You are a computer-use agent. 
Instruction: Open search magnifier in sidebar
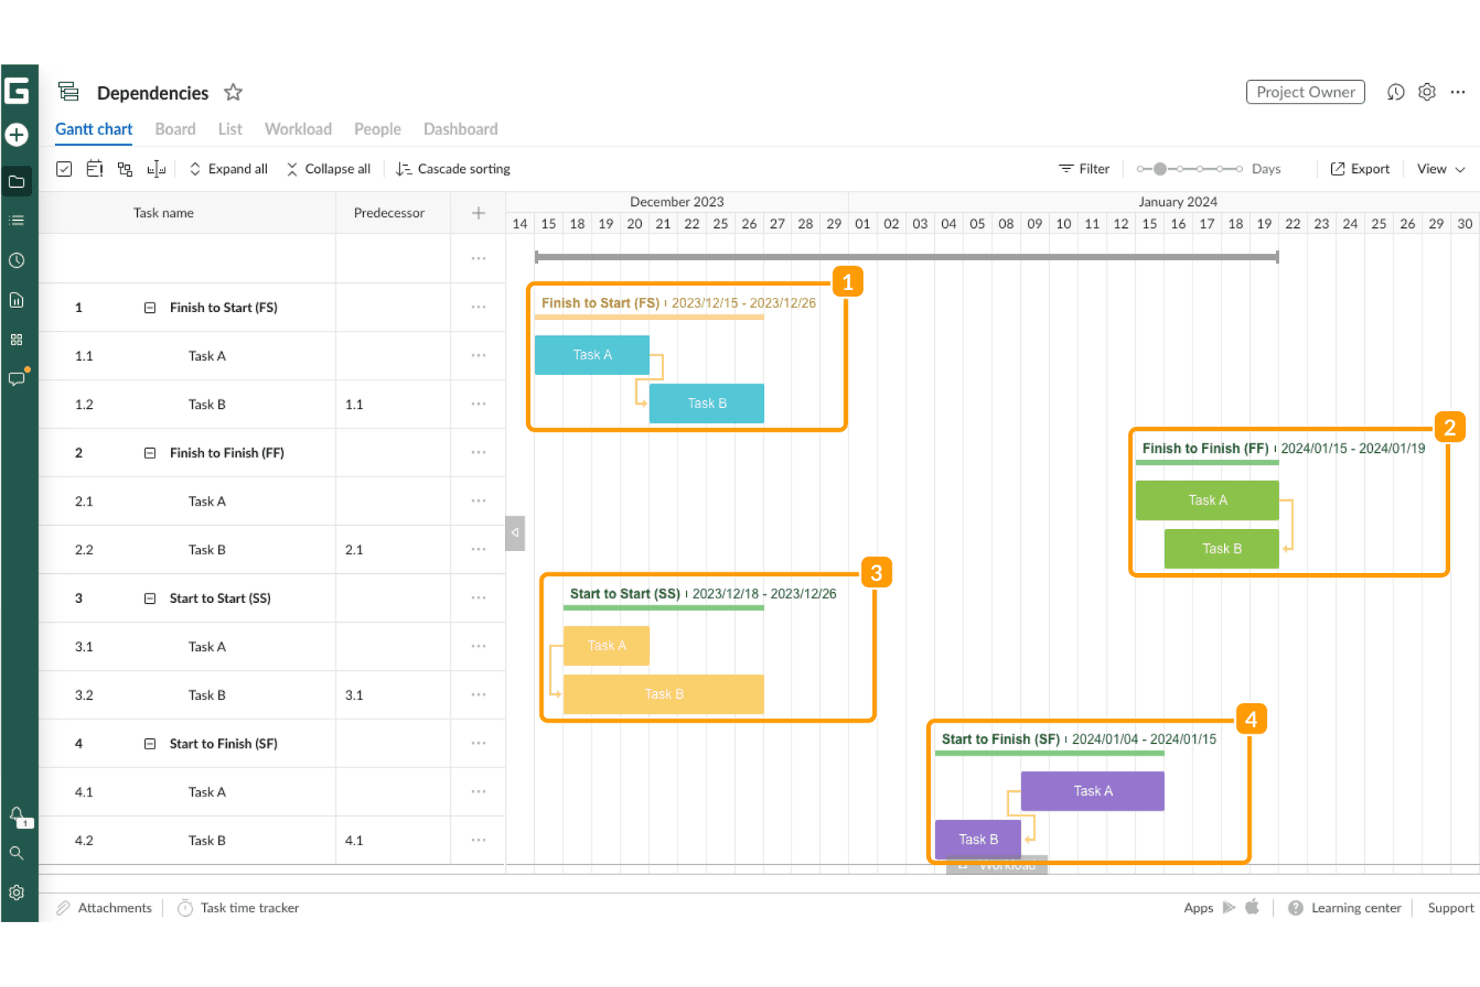17,853
